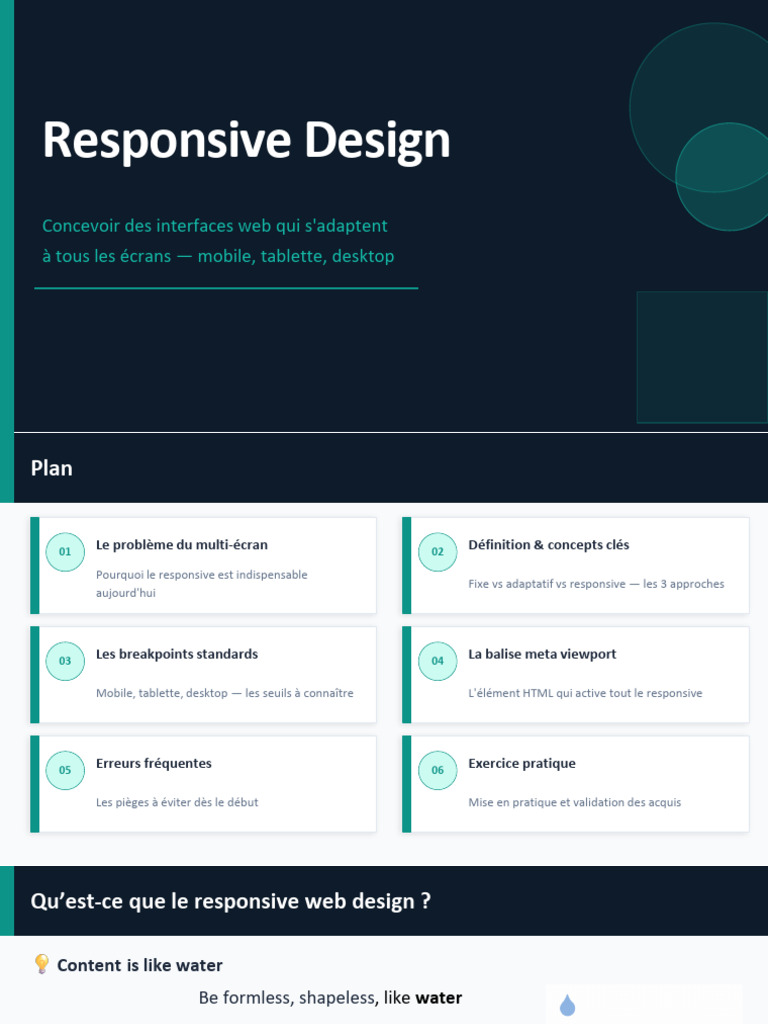768x1024 pixels.
Task: Click 'Les pièges à éviter dès le début' text
Action: tap(177, 802)
